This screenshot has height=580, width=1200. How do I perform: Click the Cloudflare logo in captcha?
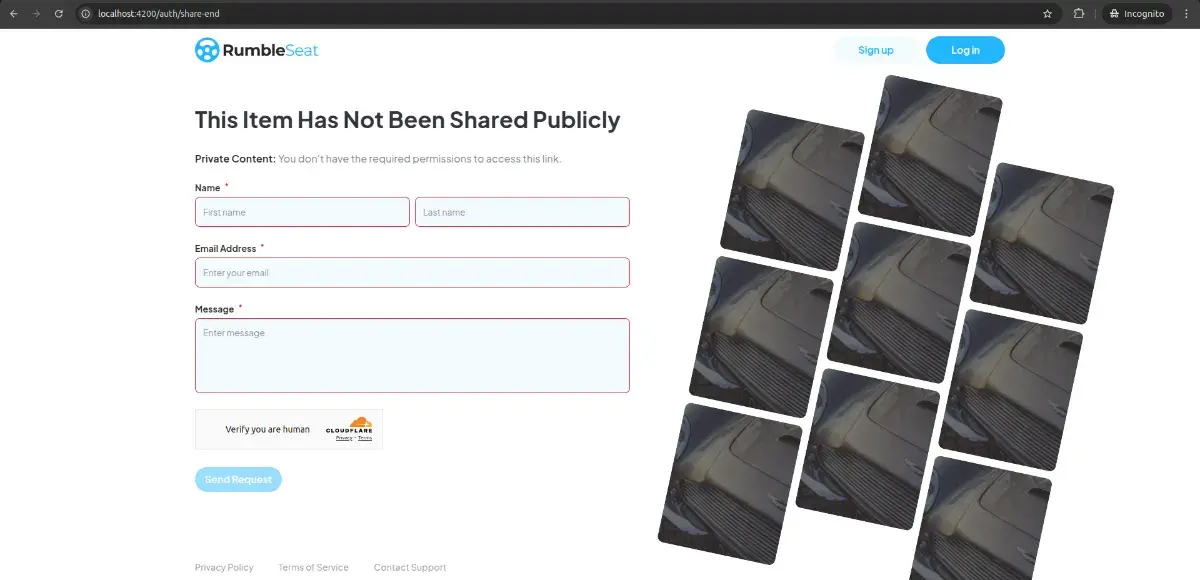(x=349, y=425)
